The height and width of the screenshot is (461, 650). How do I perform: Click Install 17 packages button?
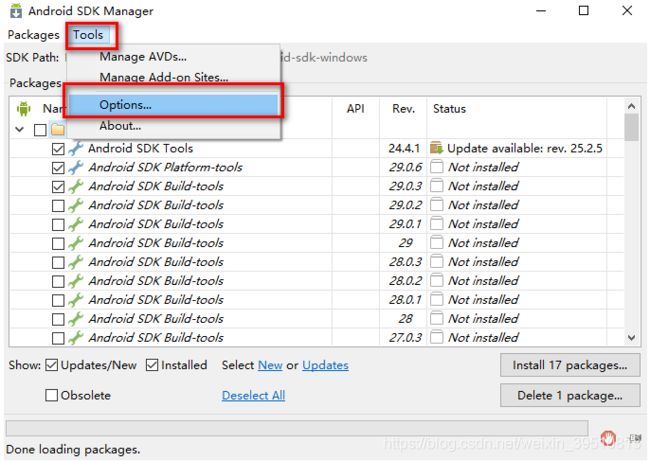point(570,365)
